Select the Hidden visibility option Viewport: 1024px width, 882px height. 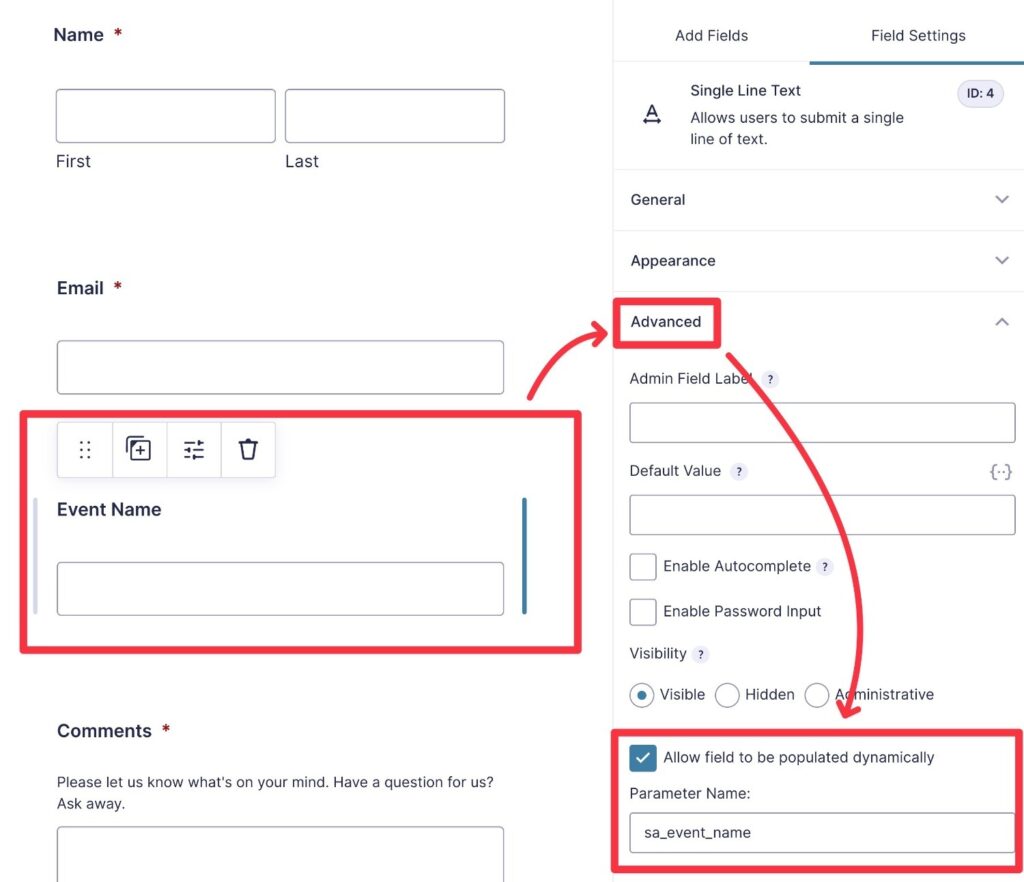[x=727, y=694]
